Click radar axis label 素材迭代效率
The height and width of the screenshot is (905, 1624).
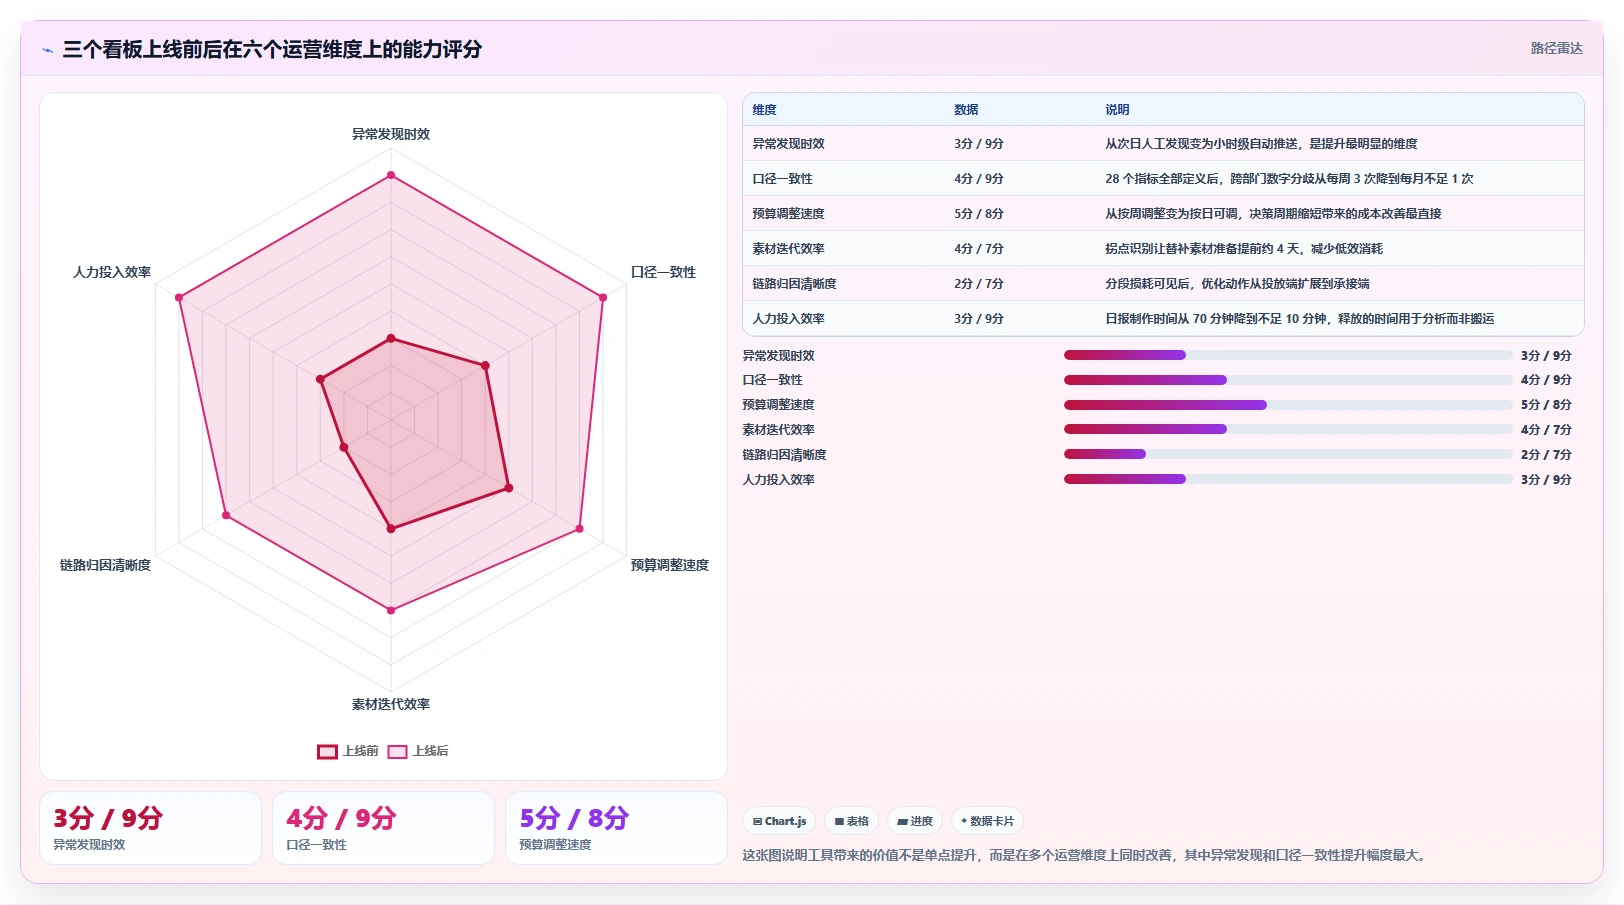[391, 704]
